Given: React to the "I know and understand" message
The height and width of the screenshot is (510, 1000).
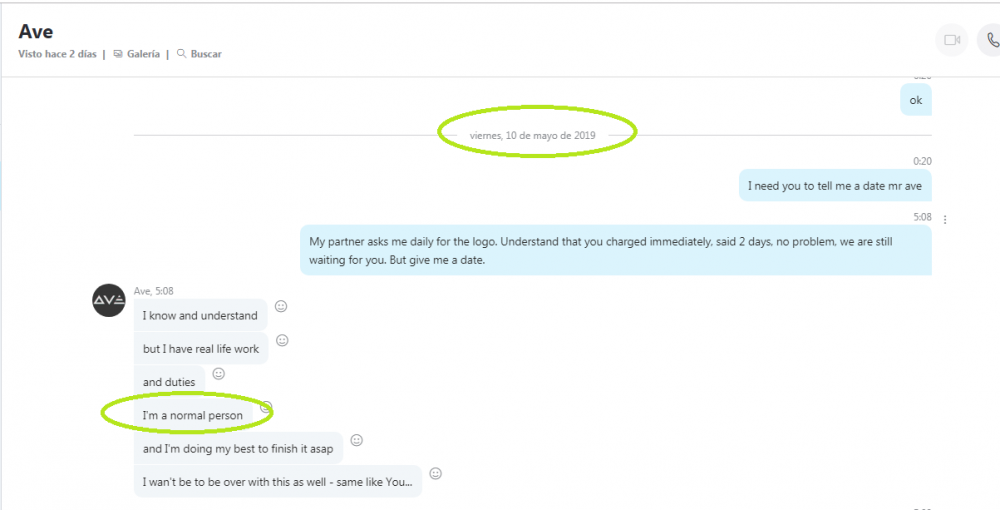Looking at the screenshot, I should pyautogui.click(x=281, y=306).
